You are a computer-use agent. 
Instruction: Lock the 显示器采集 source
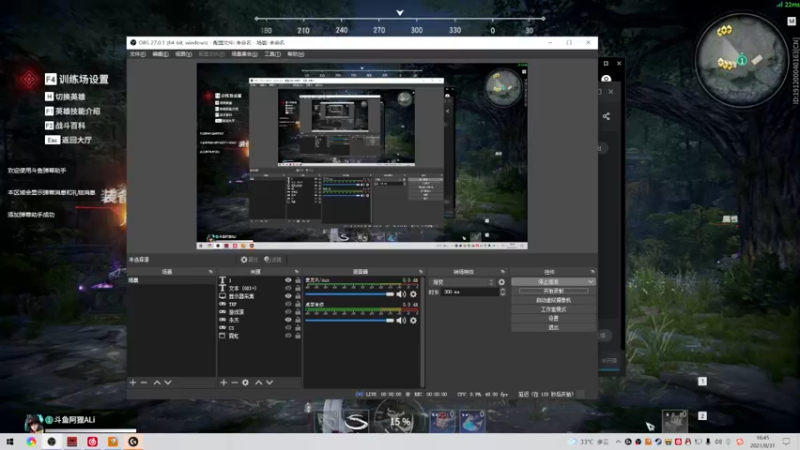(x=297, y=296)
